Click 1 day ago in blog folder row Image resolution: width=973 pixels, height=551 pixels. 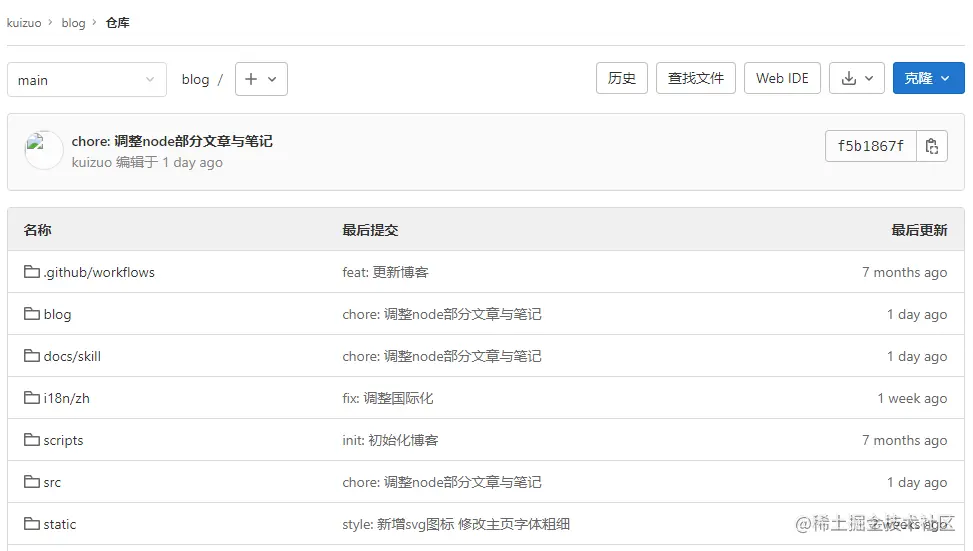[x=917, y=315]
